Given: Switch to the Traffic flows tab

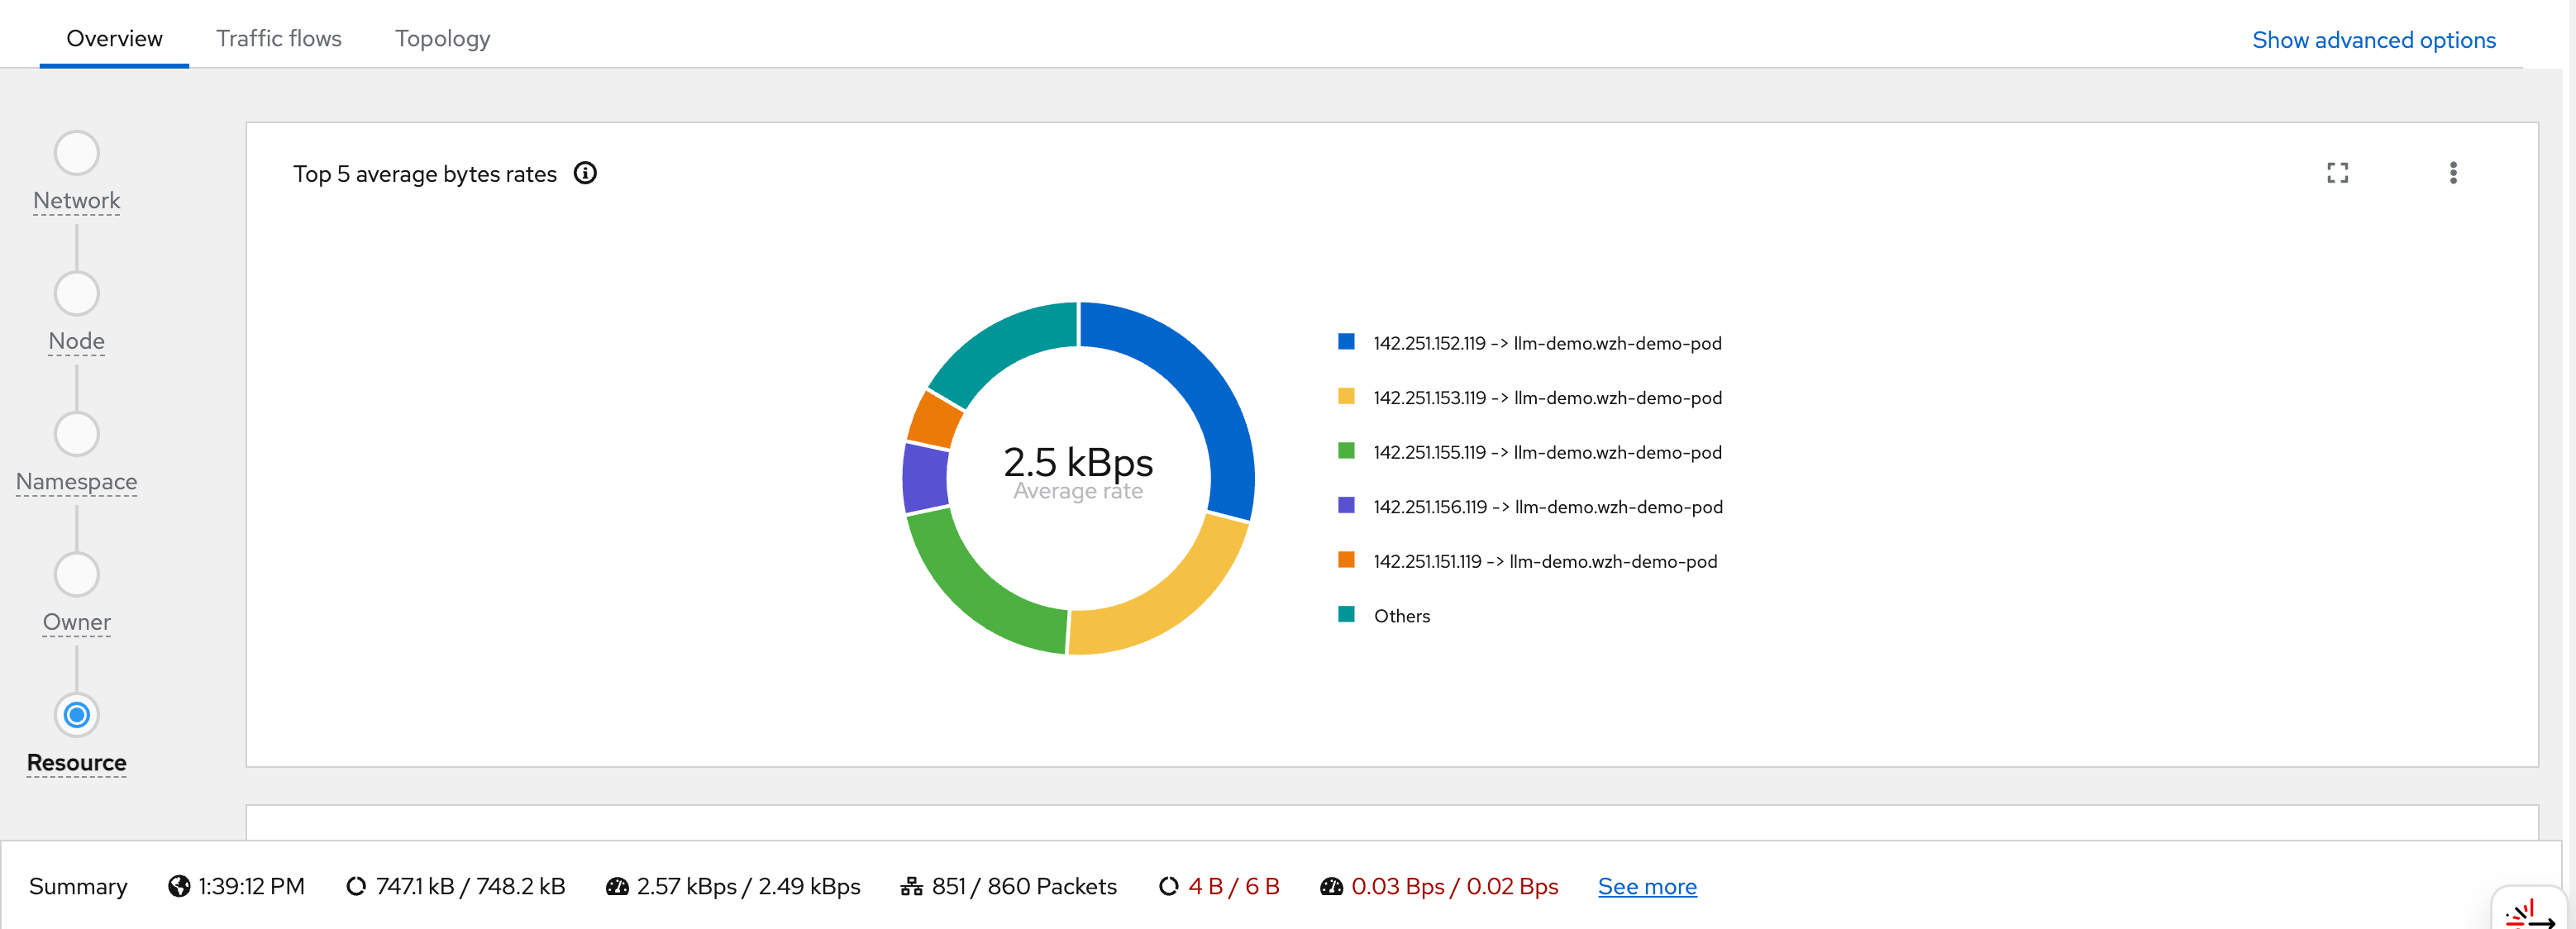Looking at the screenshot, I should pyautogui.click(x=278, y=38).
